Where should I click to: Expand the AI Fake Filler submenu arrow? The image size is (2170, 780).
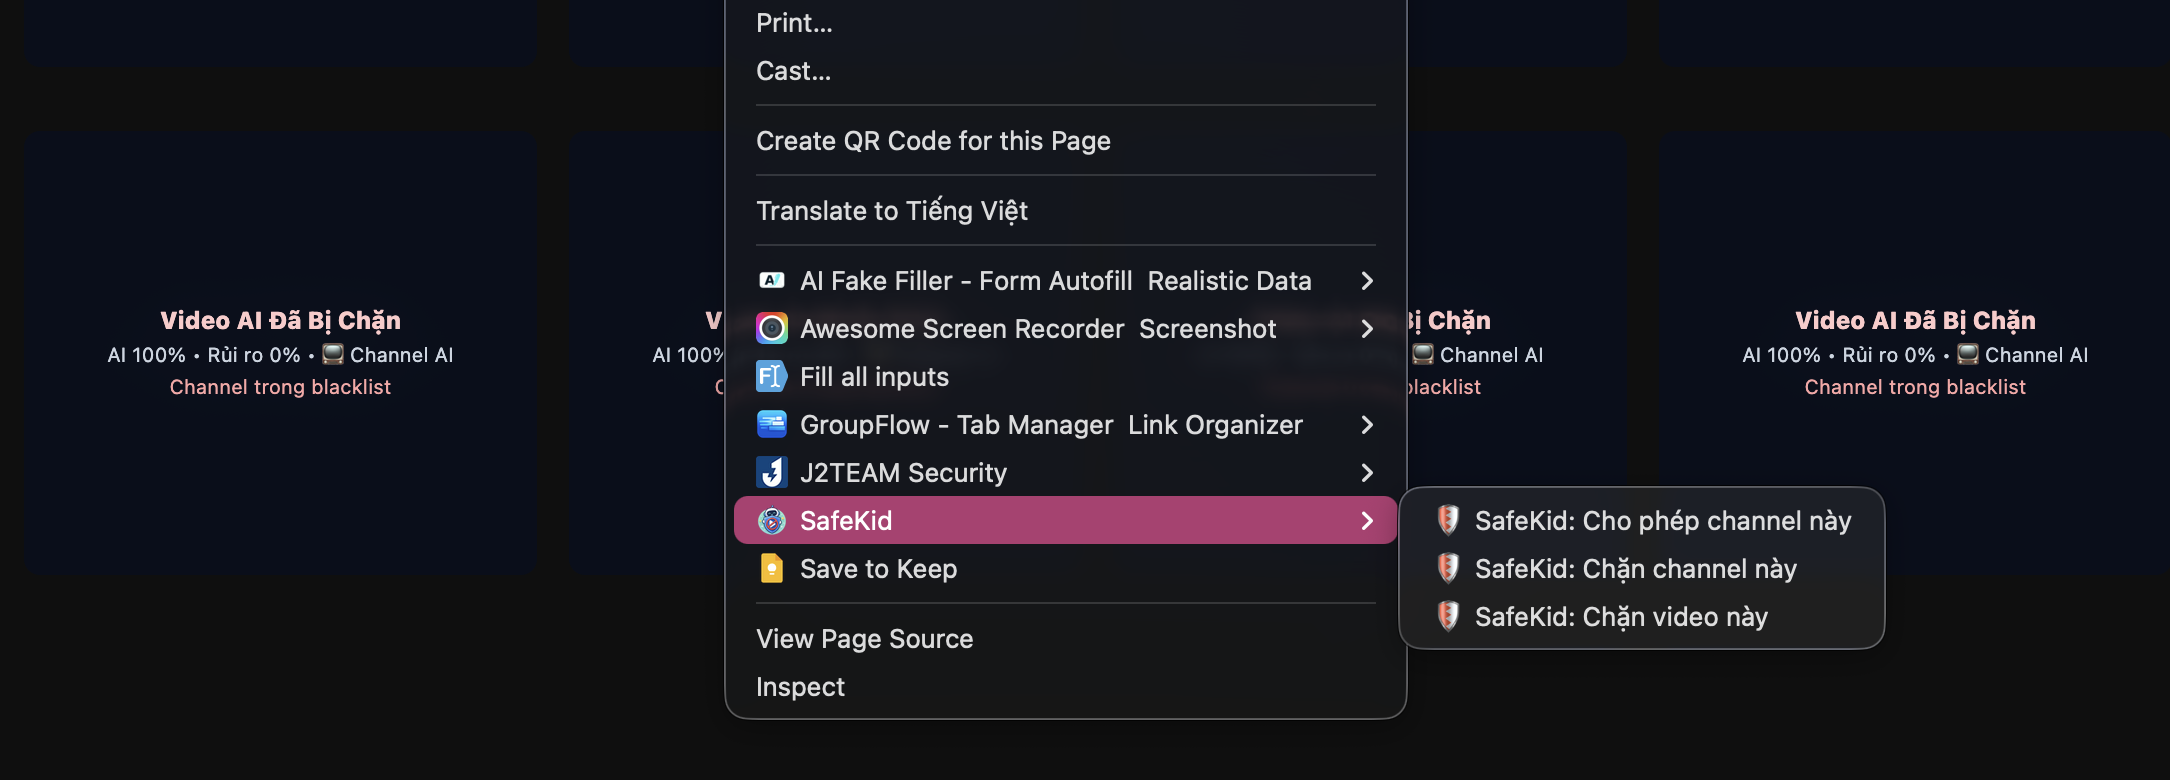click(x=1367, y=281)
